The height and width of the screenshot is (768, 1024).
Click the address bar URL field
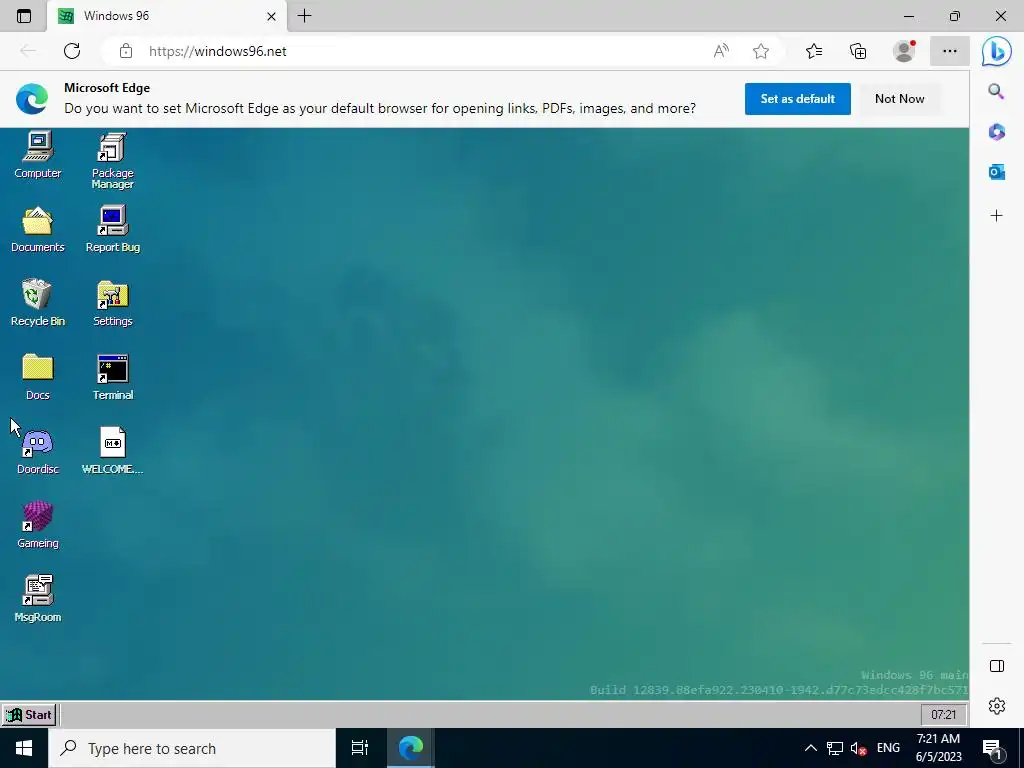click(418, 51)
